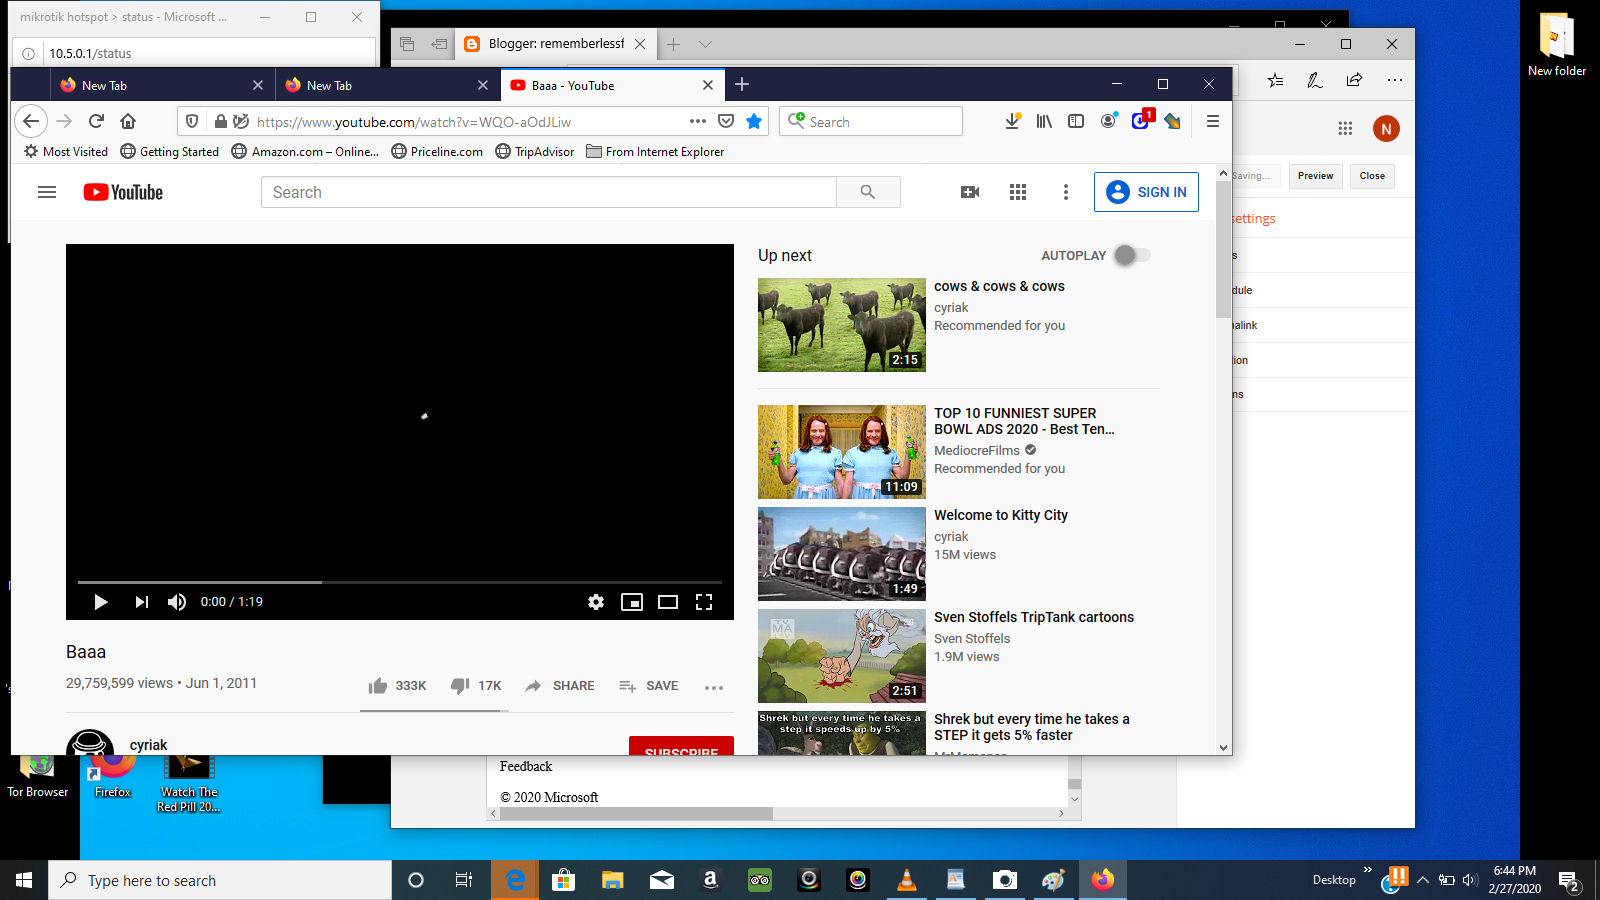Skip to next video in player
Screen dimensions: 1600x900
141,602
